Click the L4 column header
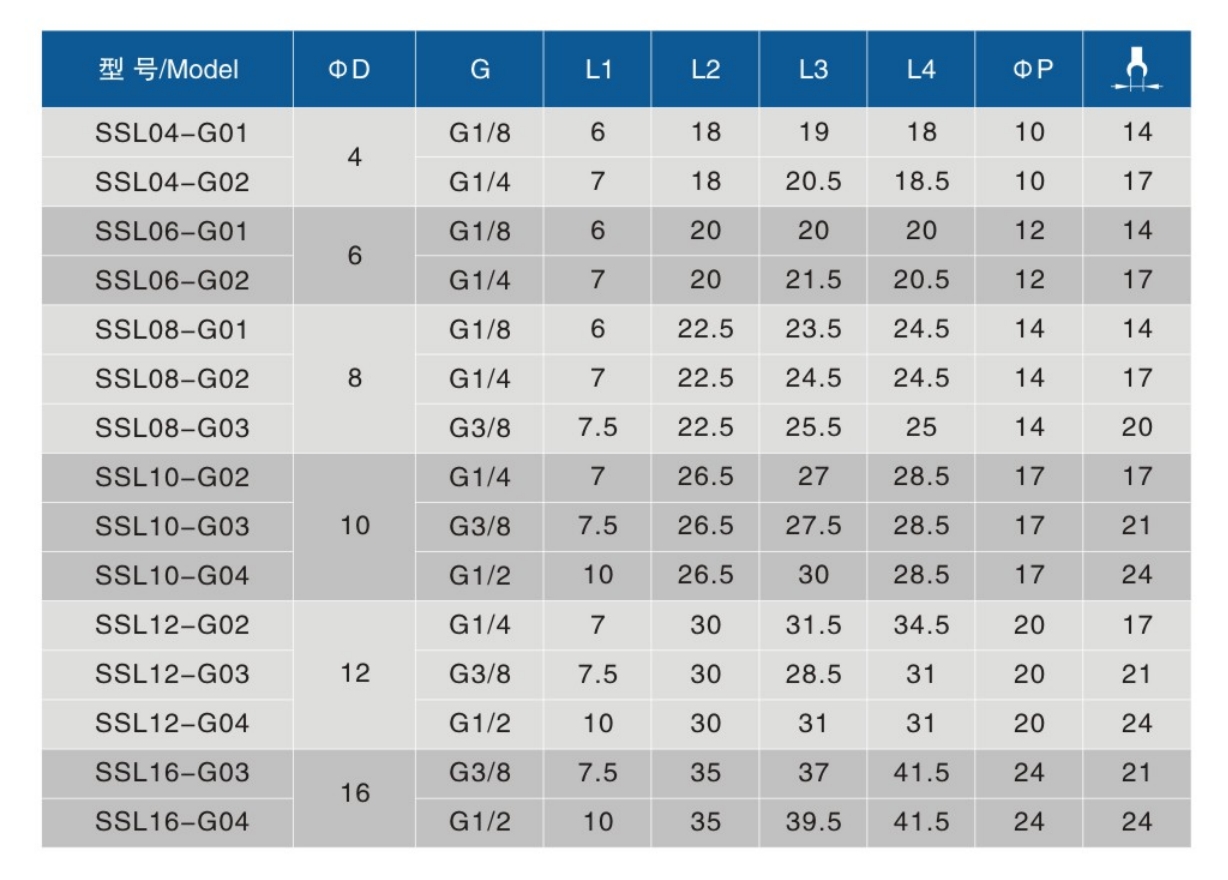Screen dimensions: 1228x880 point(921,71)
